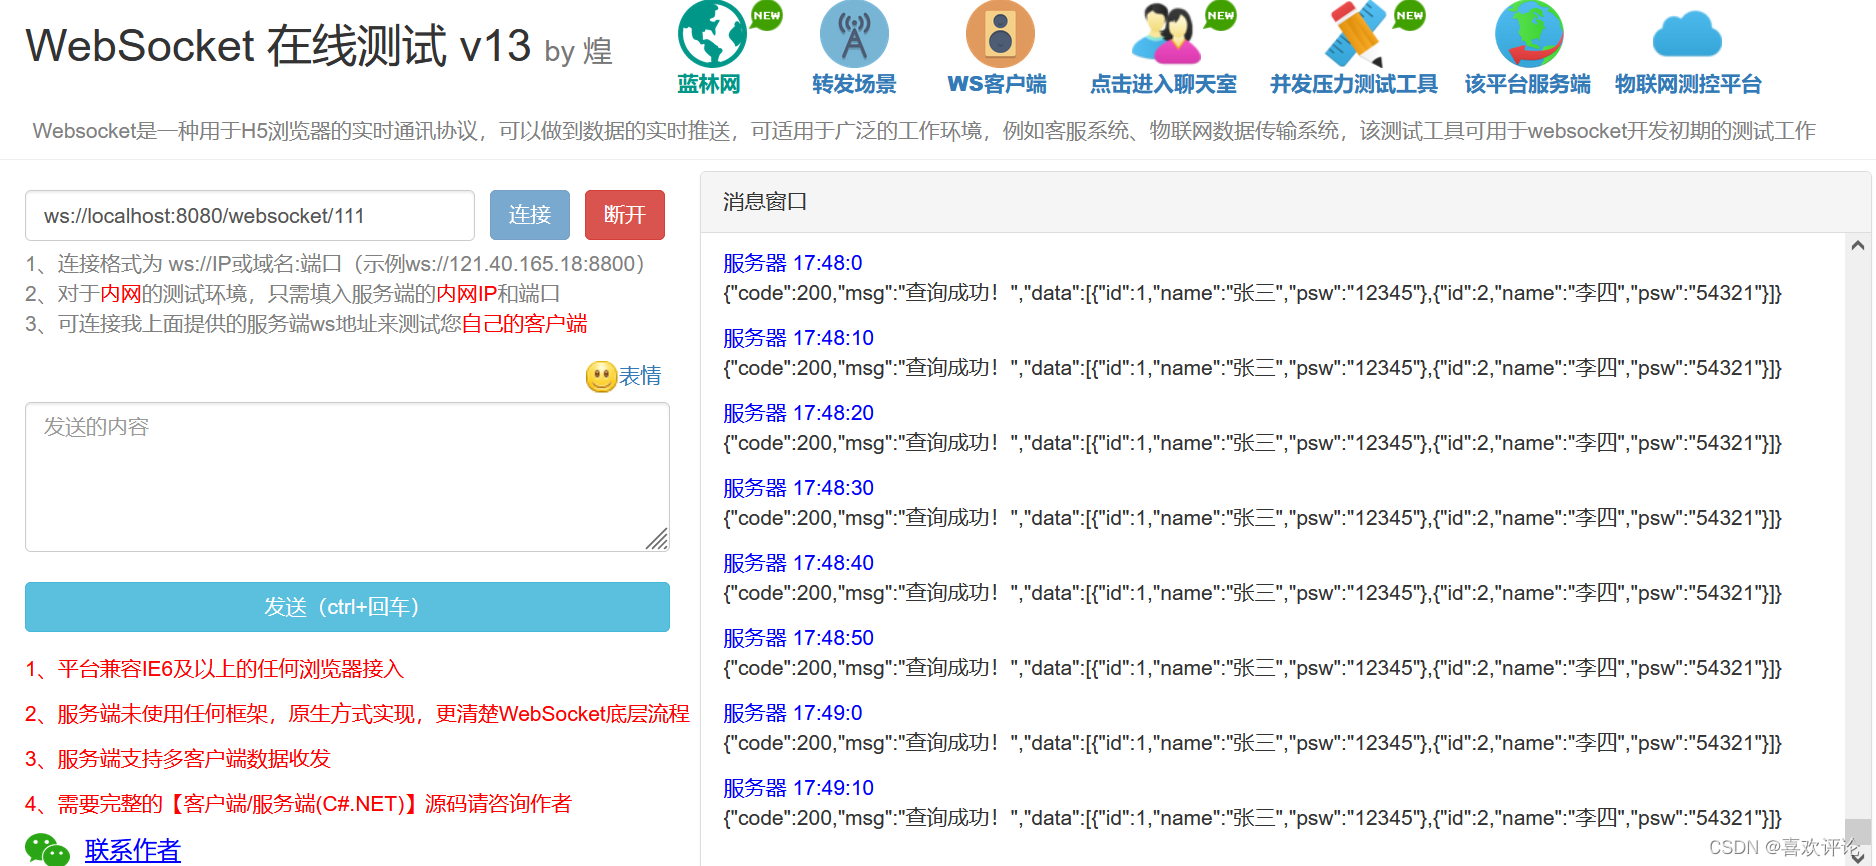This screenshot has width=1876, height=866.
Task: Click the JSON message under 17:48:0
Action: 1252,293
